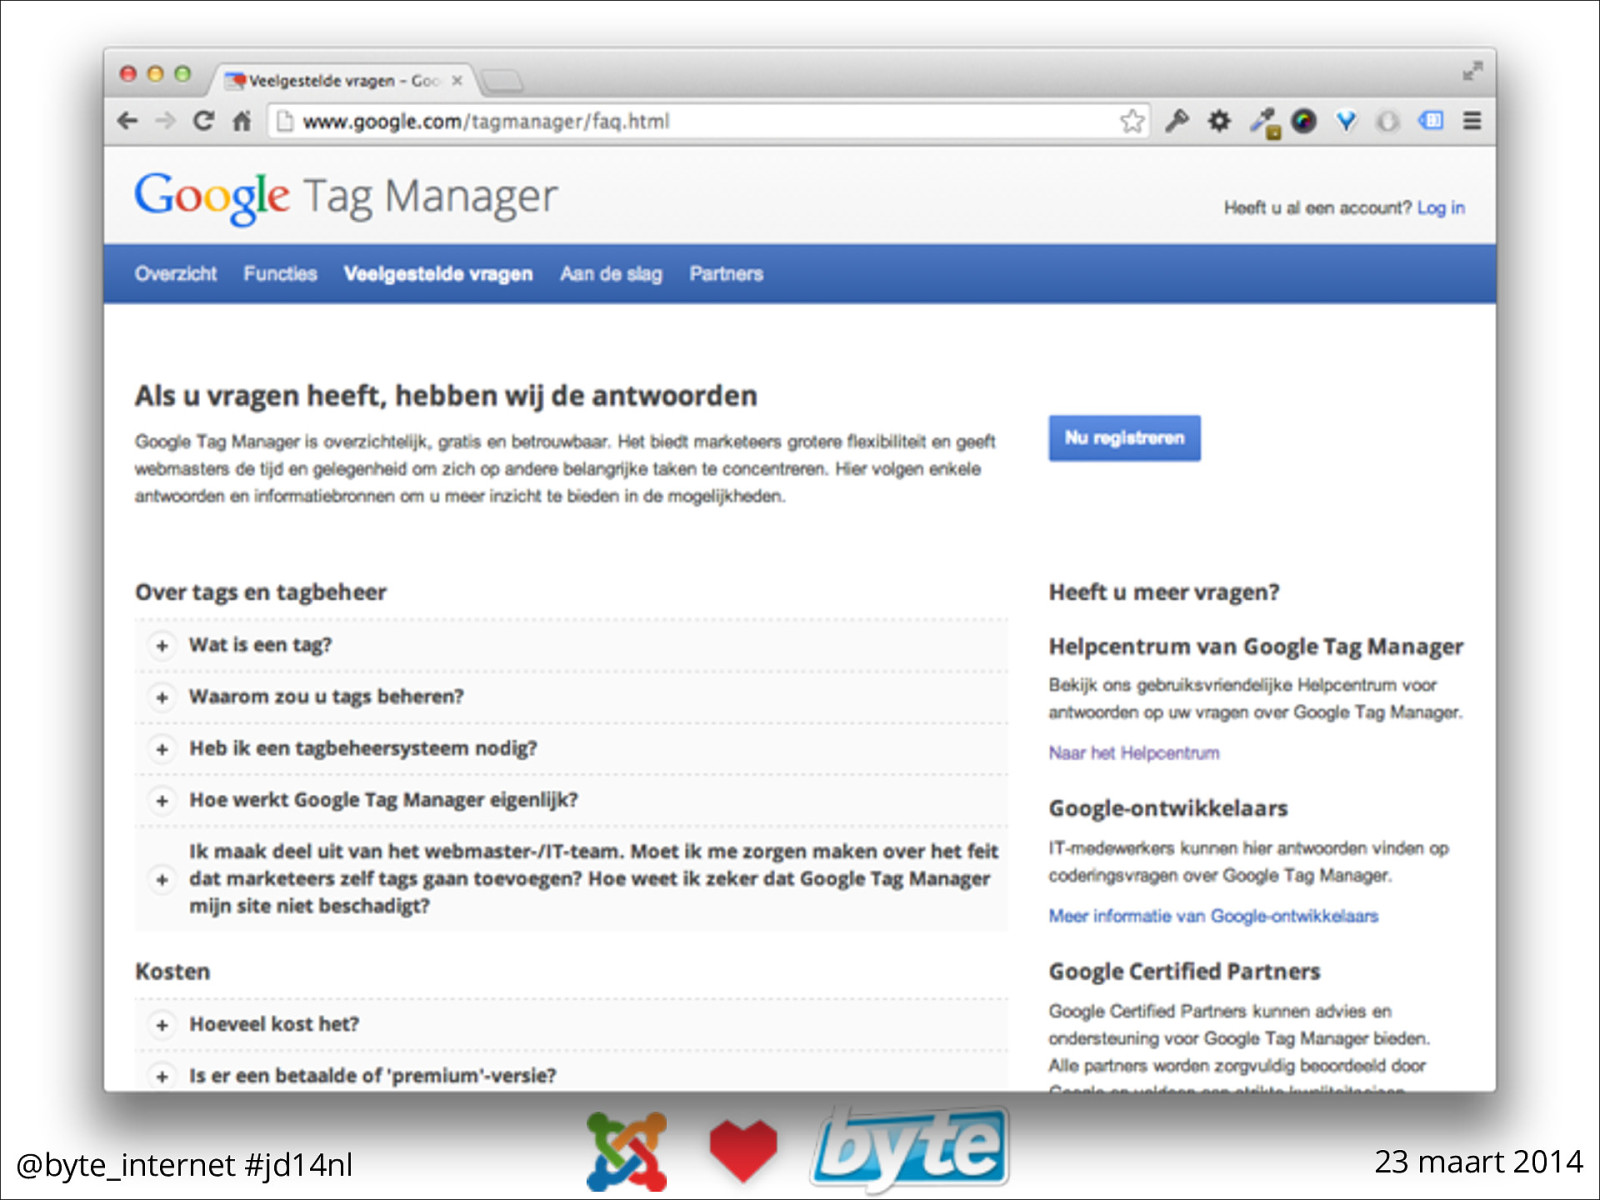Open the browser home page icon
This screenshot has height=1200, width=1600.
[241, 121]
